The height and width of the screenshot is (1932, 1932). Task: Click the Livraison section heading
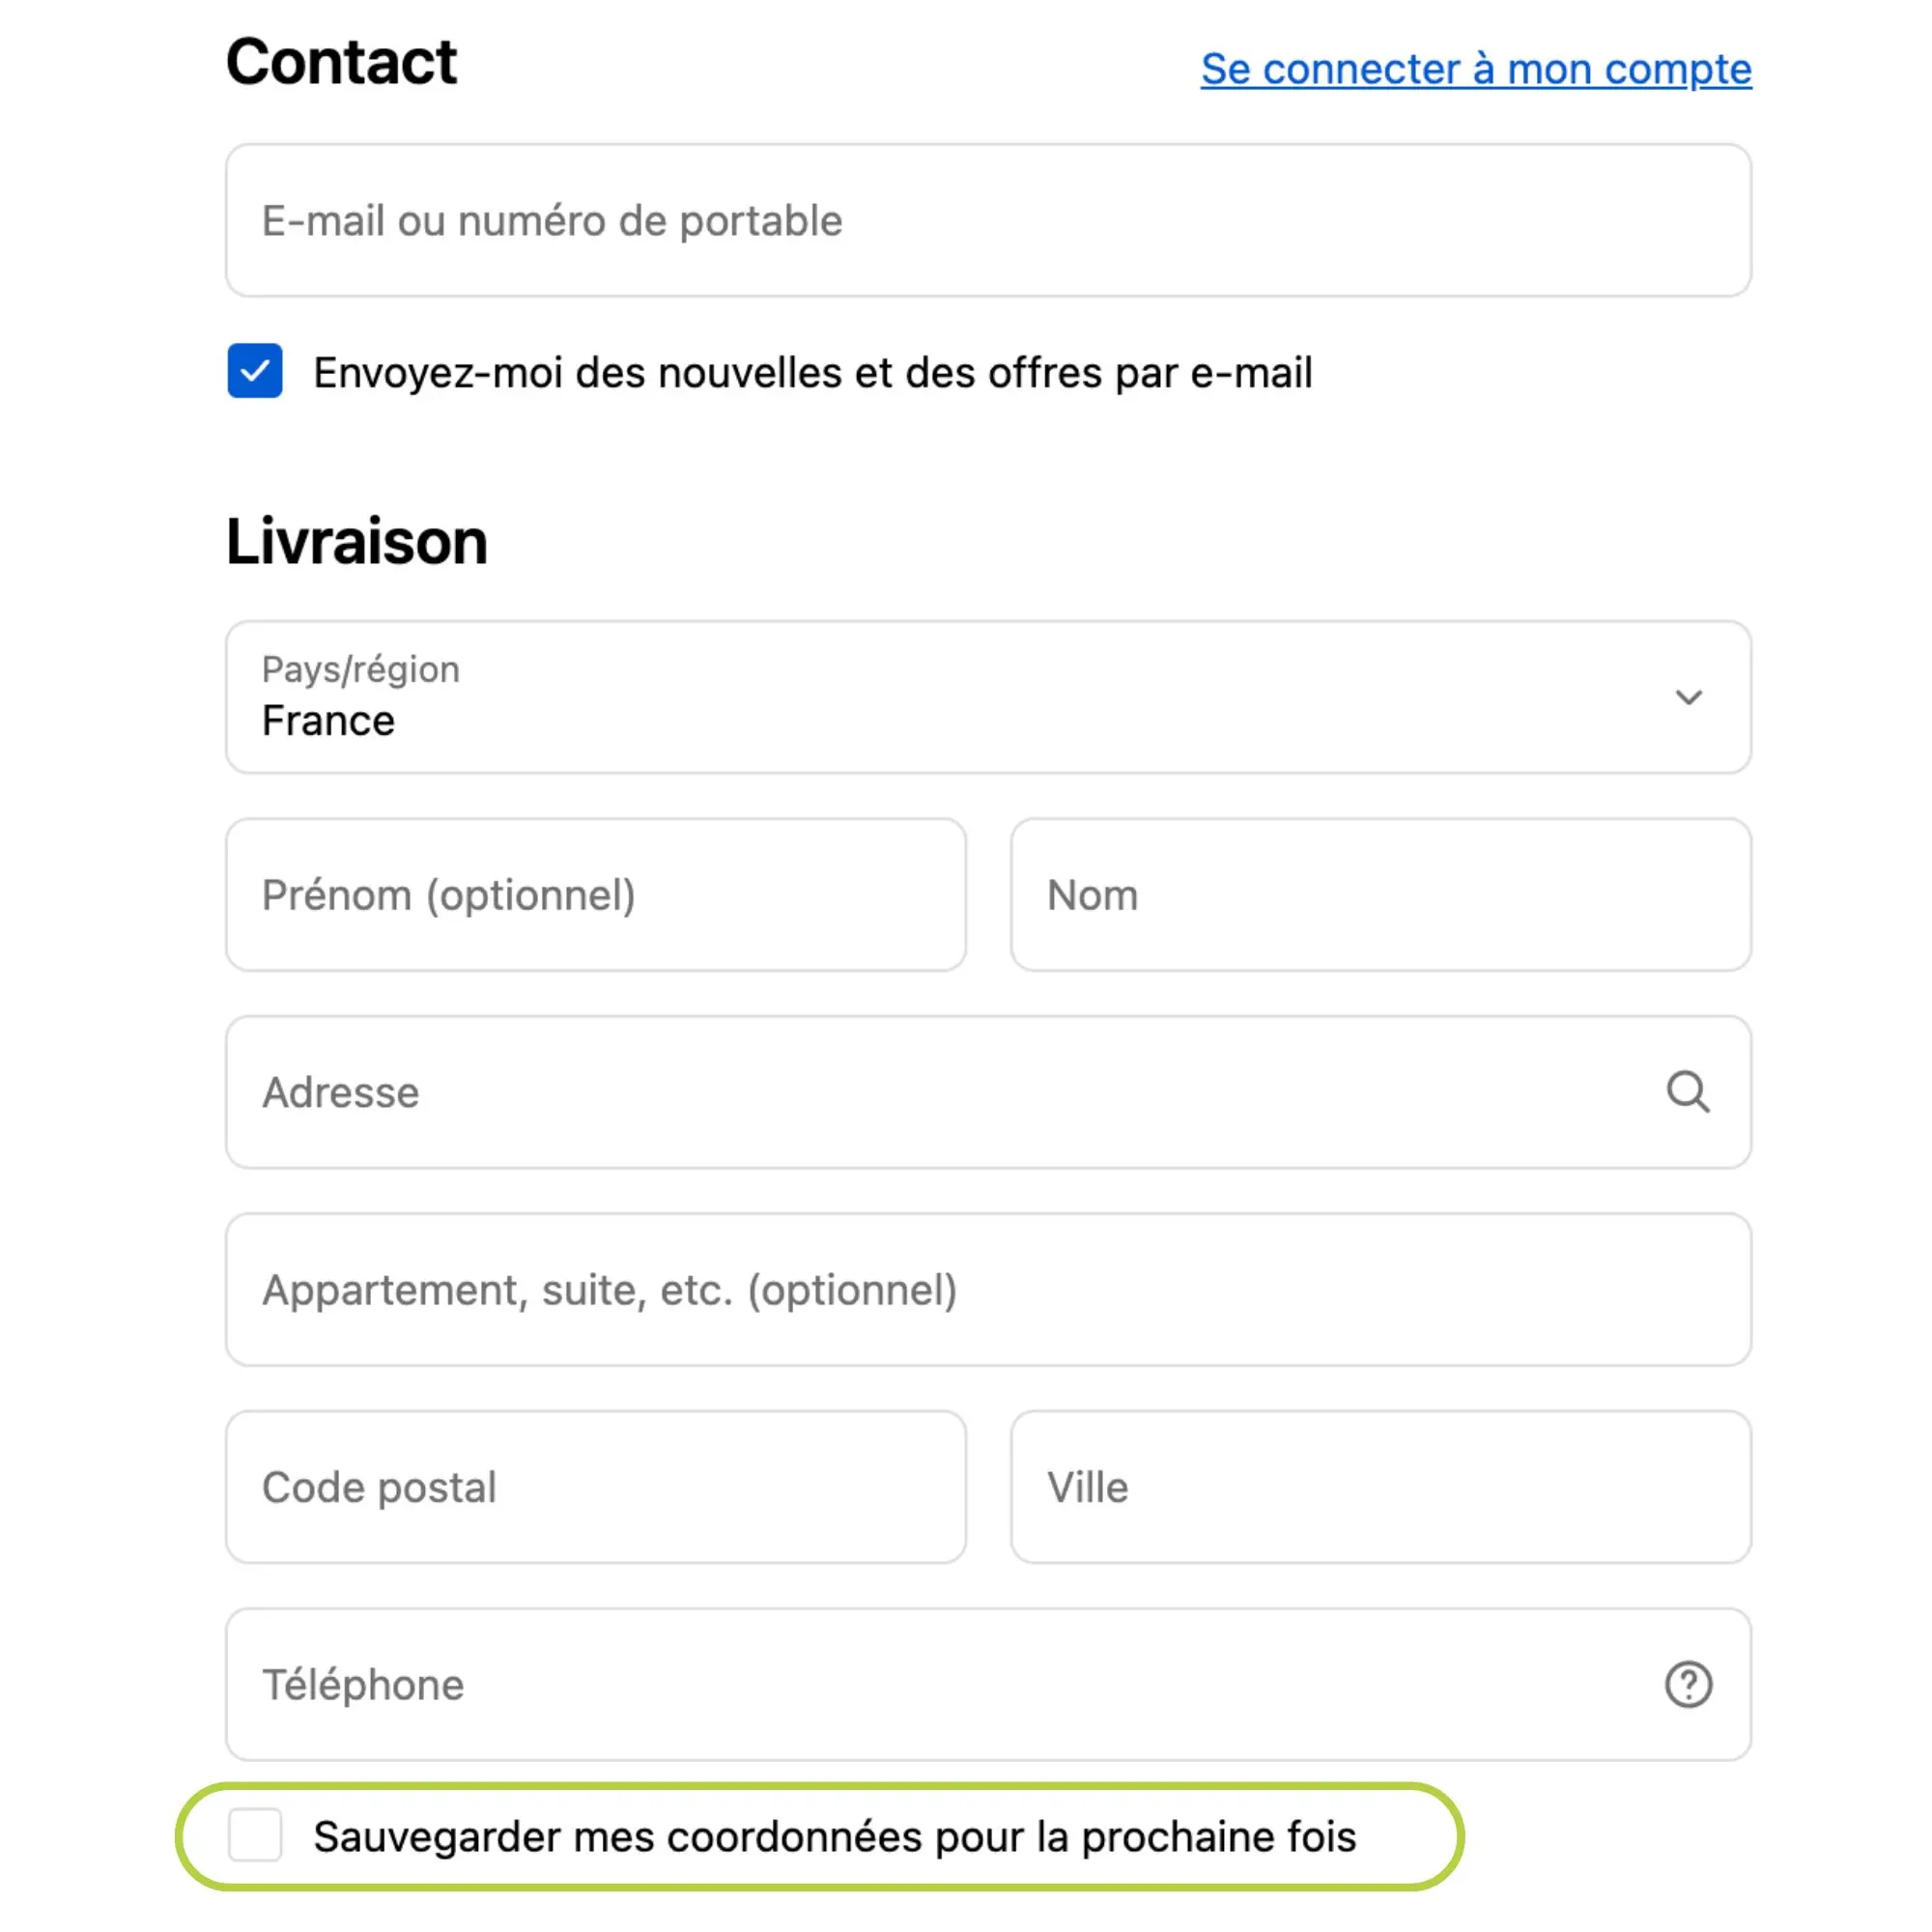(357, 542)
